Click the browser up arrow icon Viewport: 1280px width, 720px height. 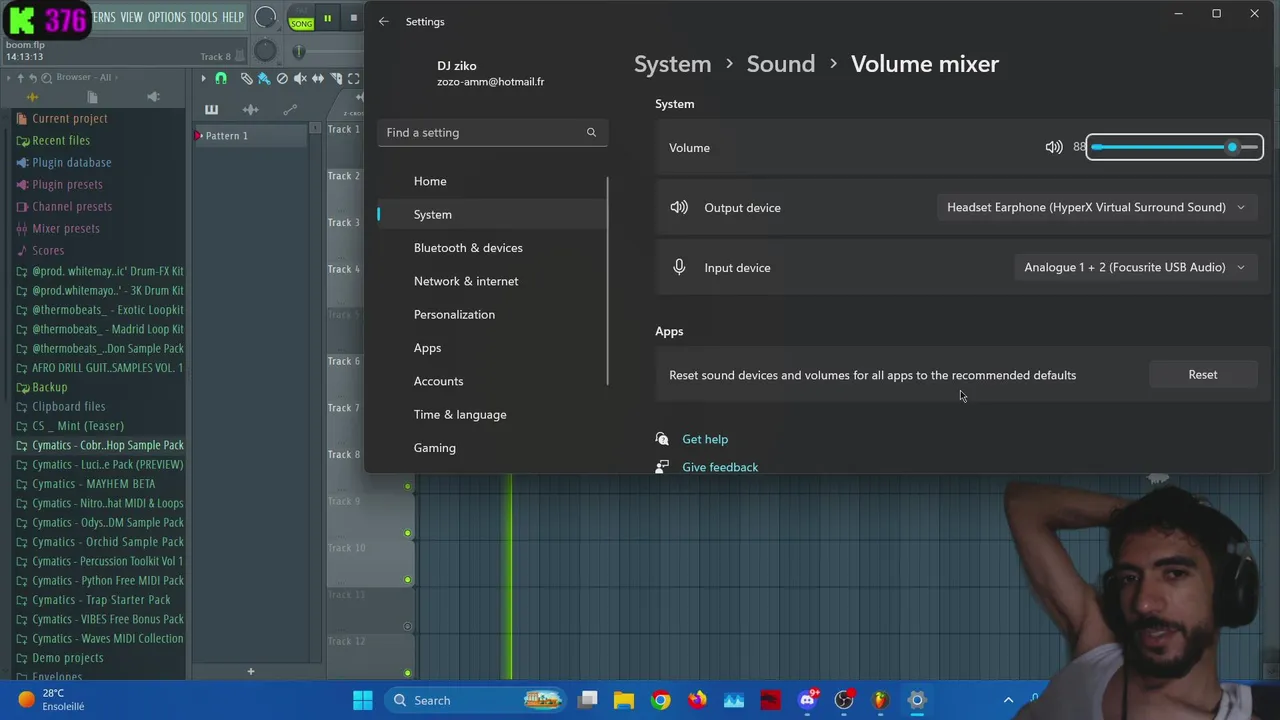(x=20, y=78)
